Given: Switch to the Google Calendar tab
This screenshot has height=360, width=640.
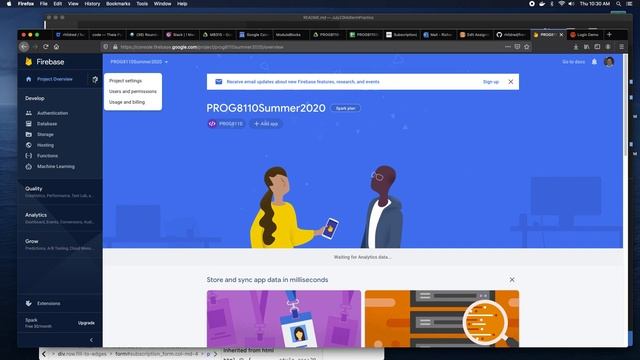Looking at the screenshot, I should point(254,35).
